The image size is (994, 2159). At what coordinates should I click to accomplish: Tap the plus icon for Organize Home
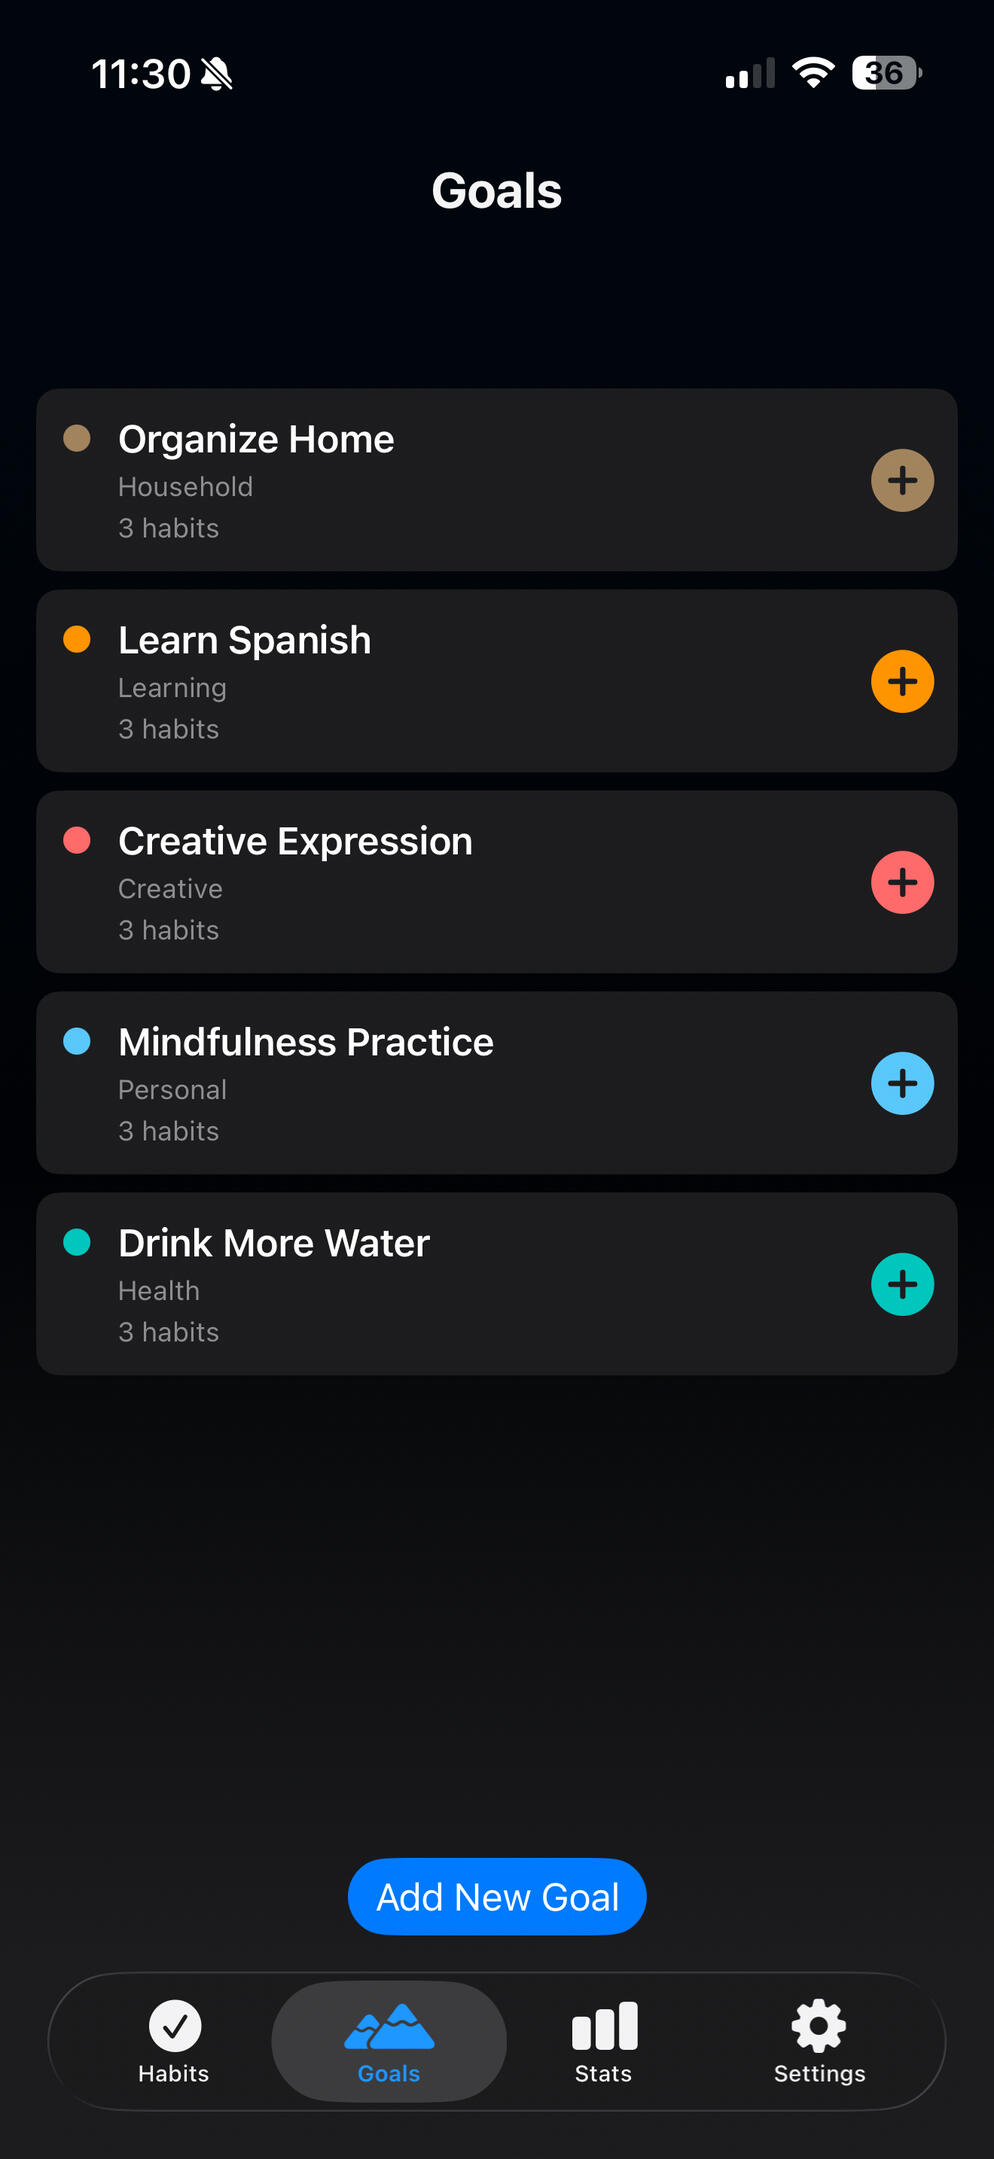pos(902,480)
